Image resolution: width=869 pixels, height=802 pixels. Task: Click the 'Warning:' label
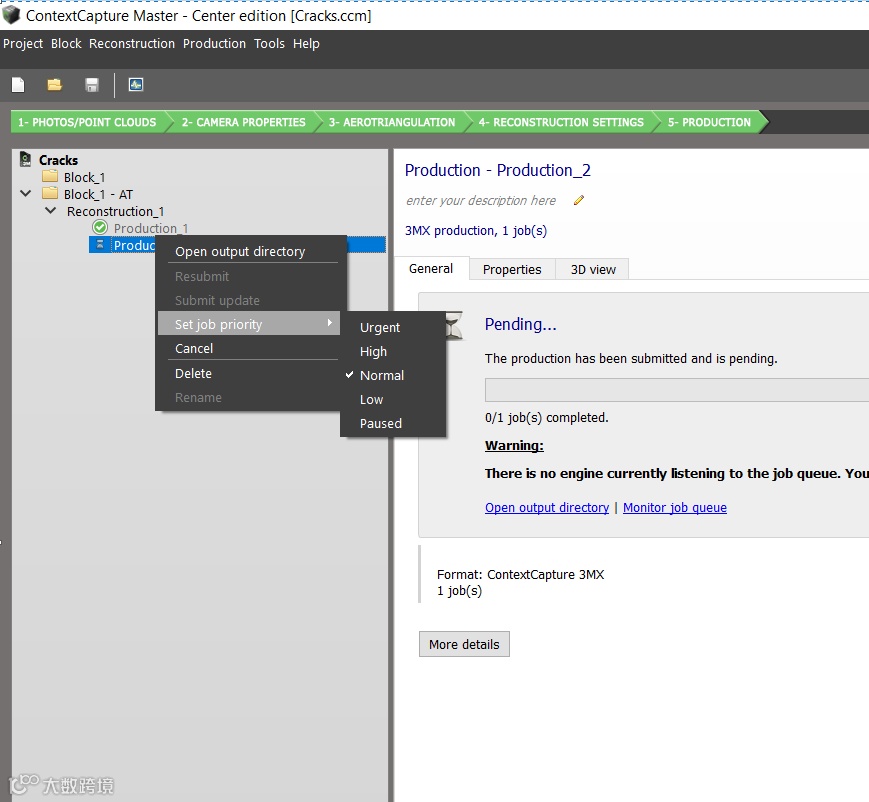tap(514, 445)
